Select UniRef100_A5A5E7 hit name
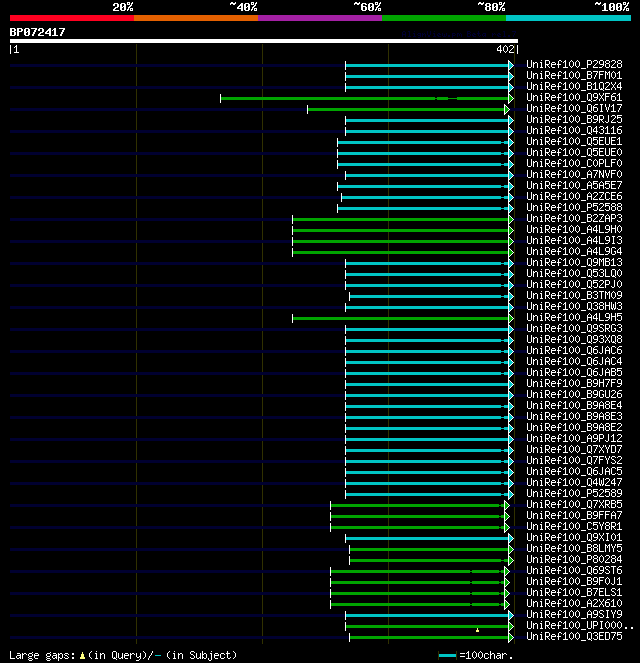The image size is (640, 663). tap(574, 185)
